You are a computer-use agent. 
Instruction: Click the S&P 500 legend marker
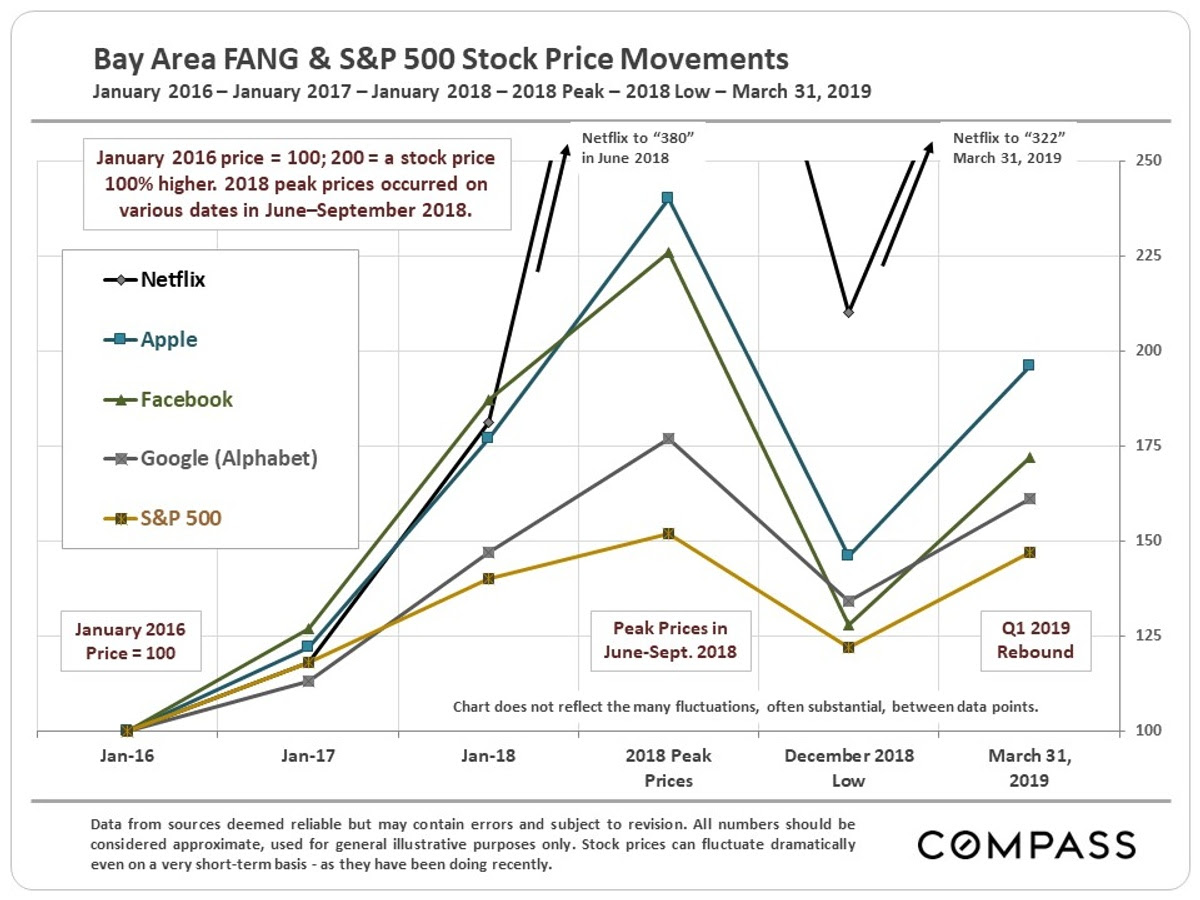121,518
